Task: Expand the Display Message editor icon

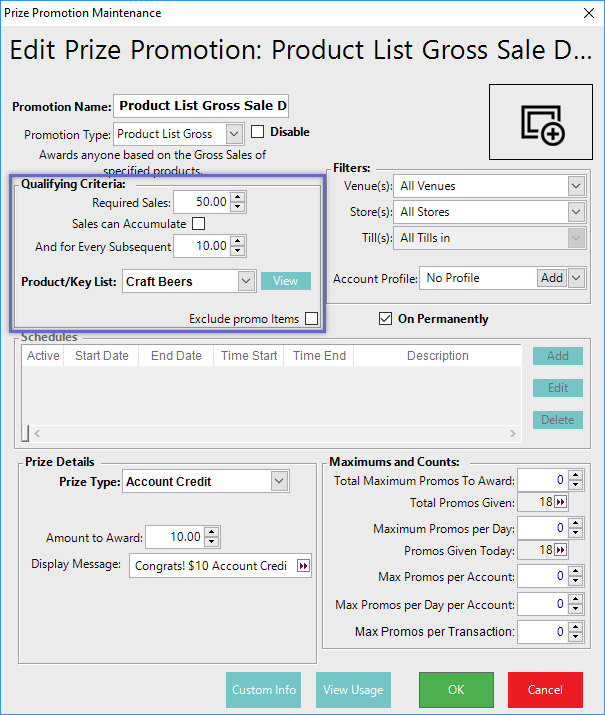Action: pos(303,566)
